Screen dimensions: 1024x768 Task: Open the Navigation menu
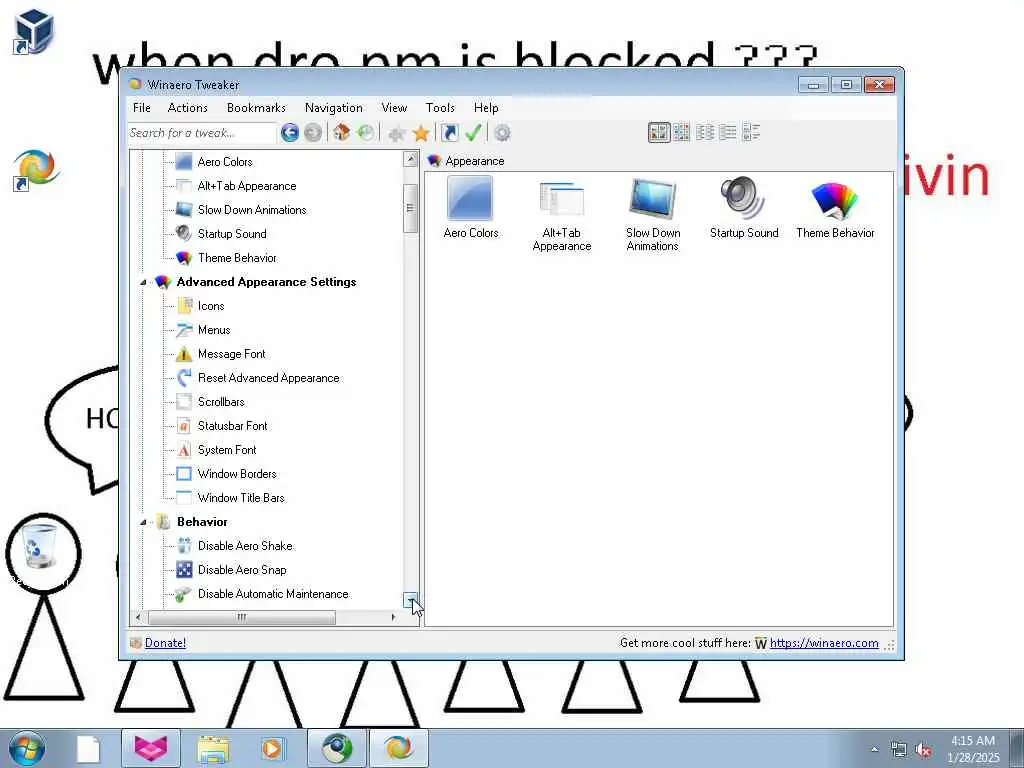tap(334, 108)
